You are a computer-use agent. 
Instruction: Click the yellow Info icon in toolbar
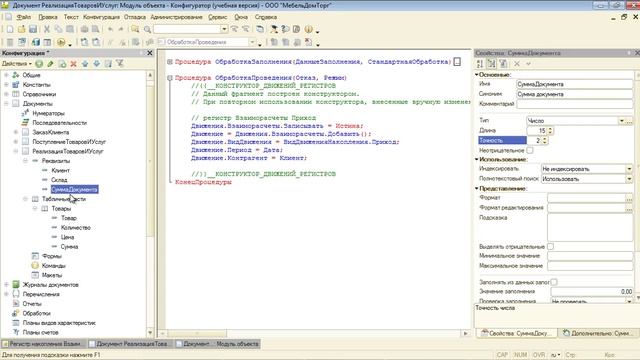(x=309, y=29)
